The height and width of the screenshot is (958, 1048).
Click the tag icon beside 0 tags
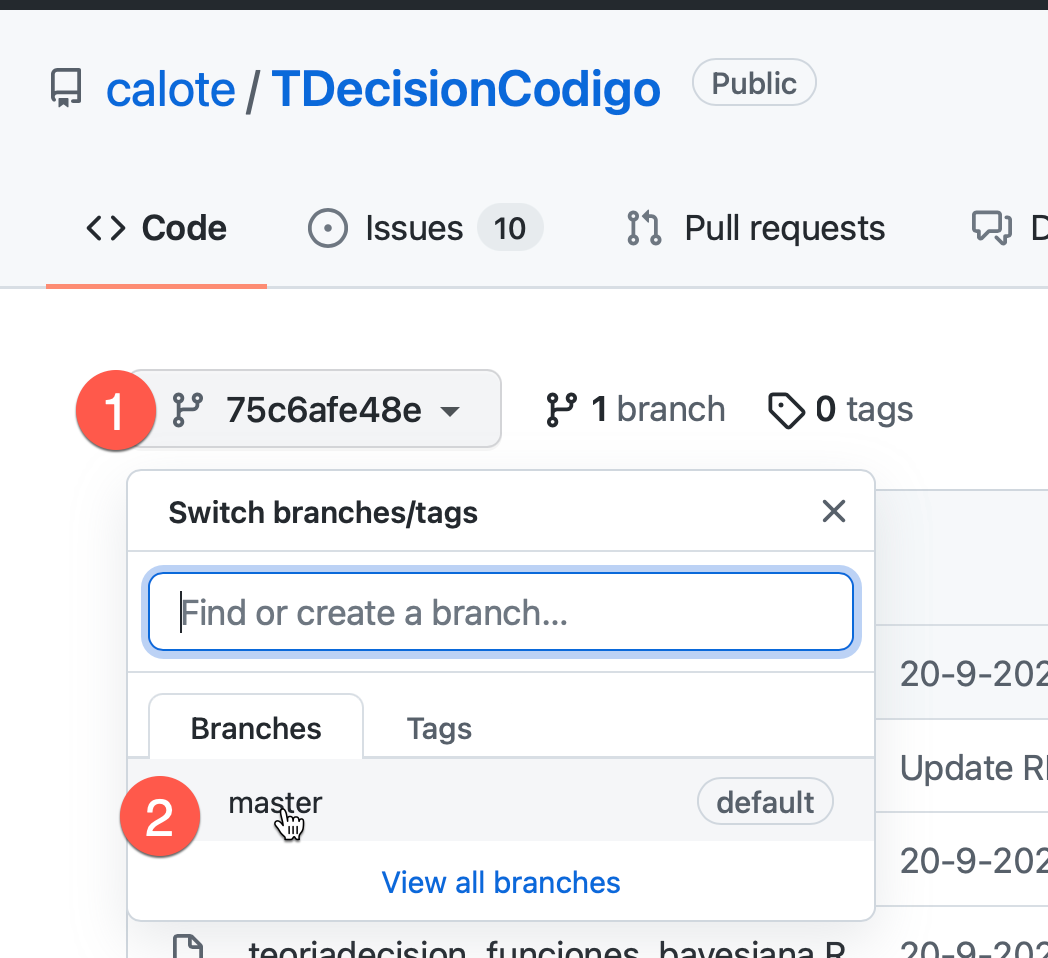click(786, 410)
